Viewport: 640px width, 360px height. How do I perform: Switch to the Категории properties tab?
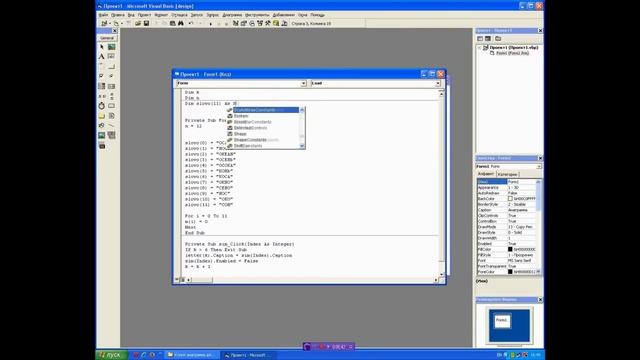coord(507,174)
